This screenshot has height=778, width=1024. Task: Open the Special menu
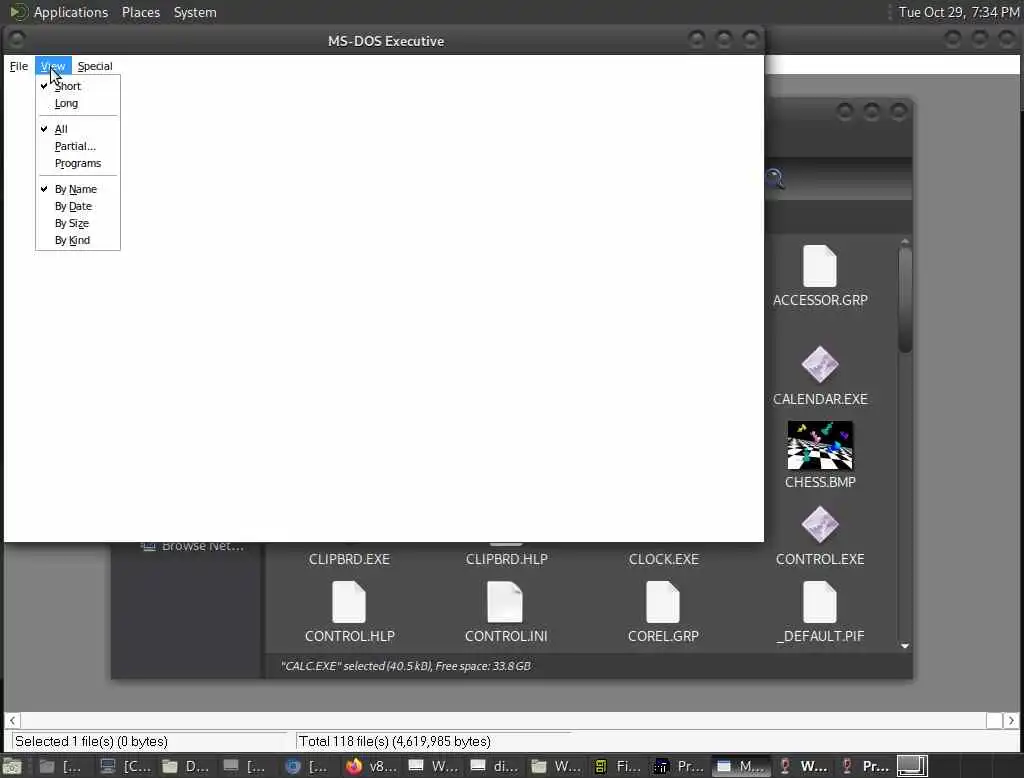tap(95, 66)
